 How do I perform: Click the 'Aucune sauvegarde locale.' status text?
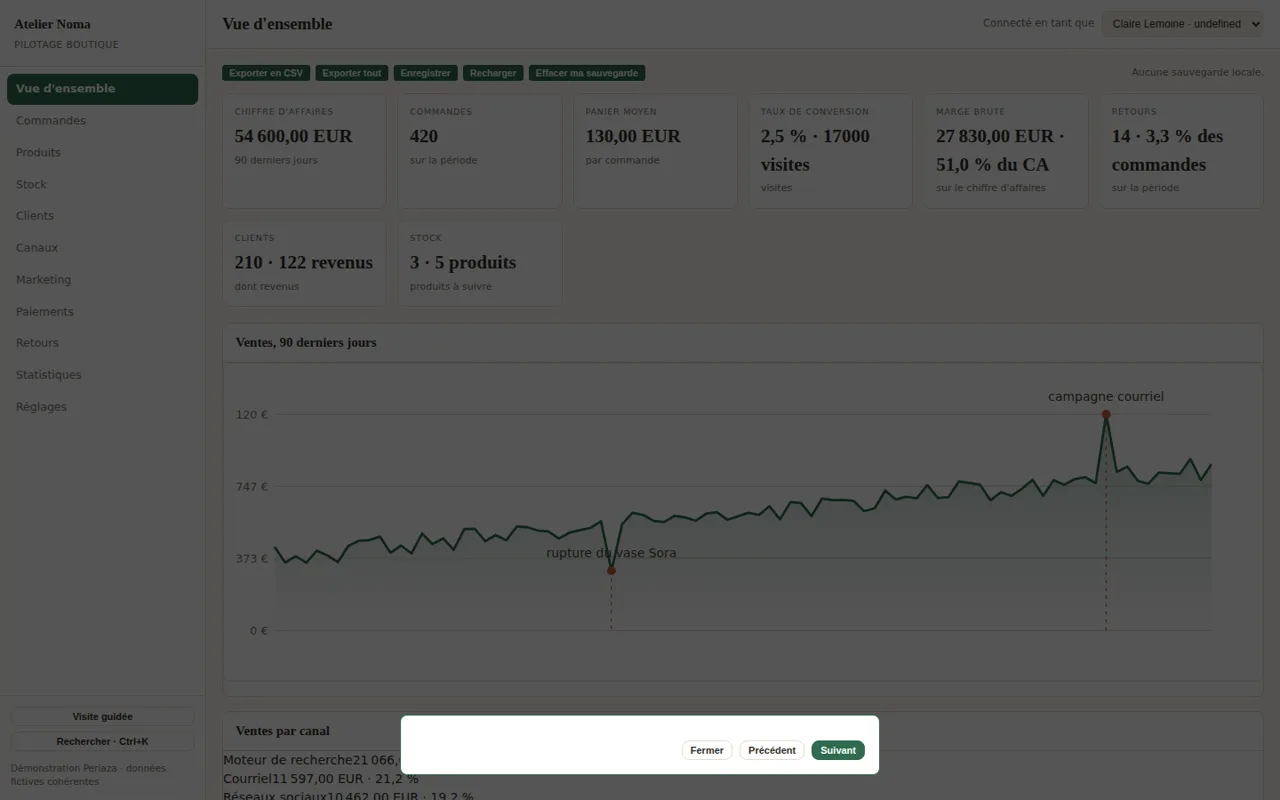point(1198,73)
